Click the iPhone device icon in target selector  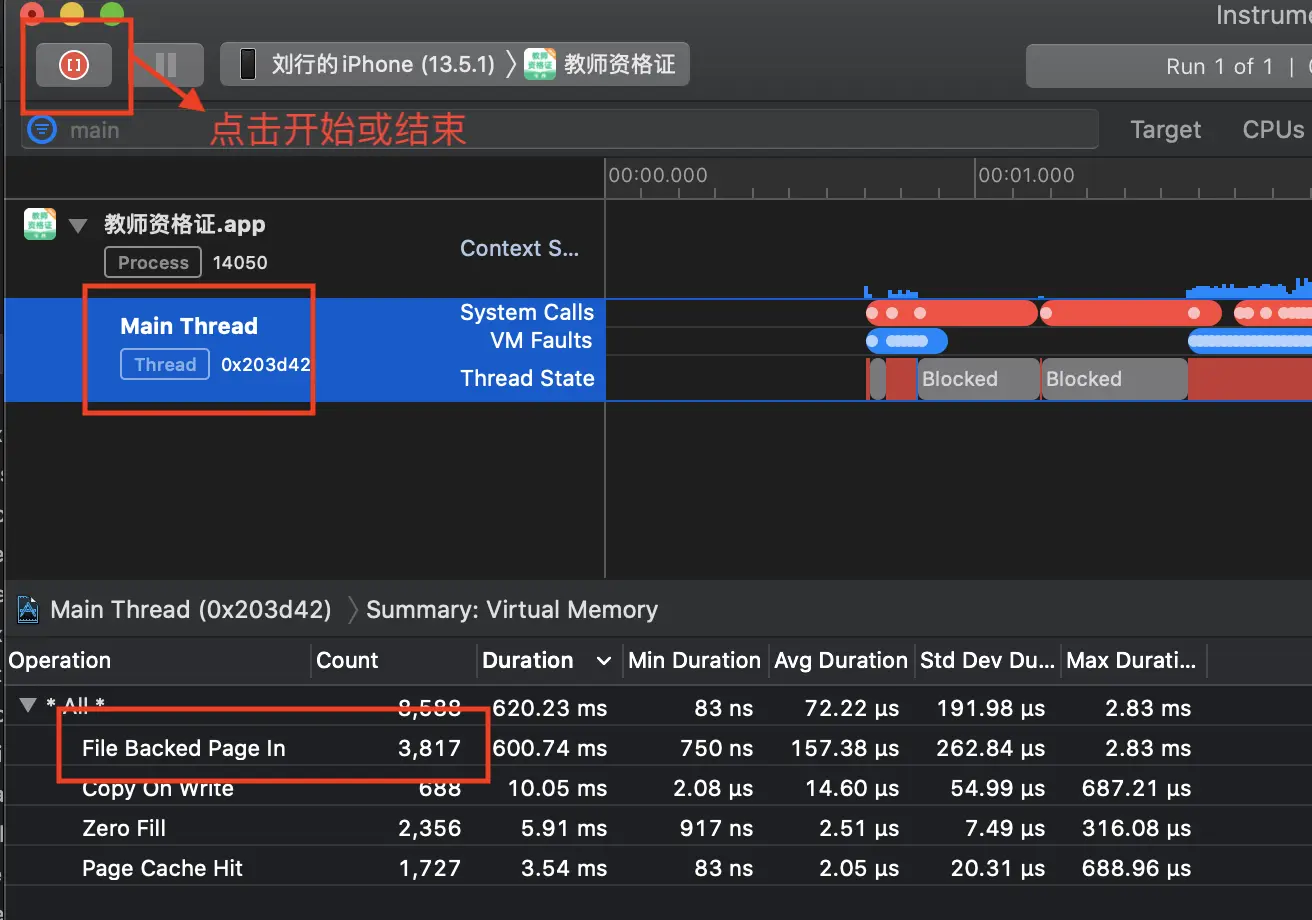(x=247, y=65)
